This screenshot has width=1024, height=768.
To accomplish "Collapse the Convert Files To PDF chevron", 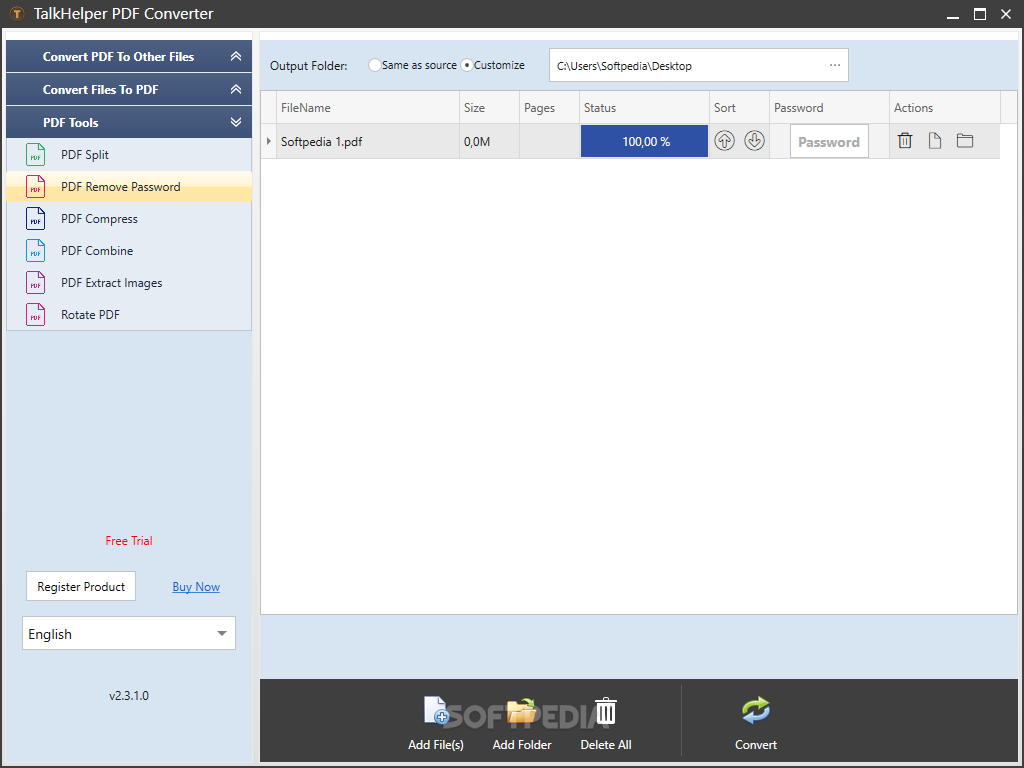I will (x=236, y=89).
